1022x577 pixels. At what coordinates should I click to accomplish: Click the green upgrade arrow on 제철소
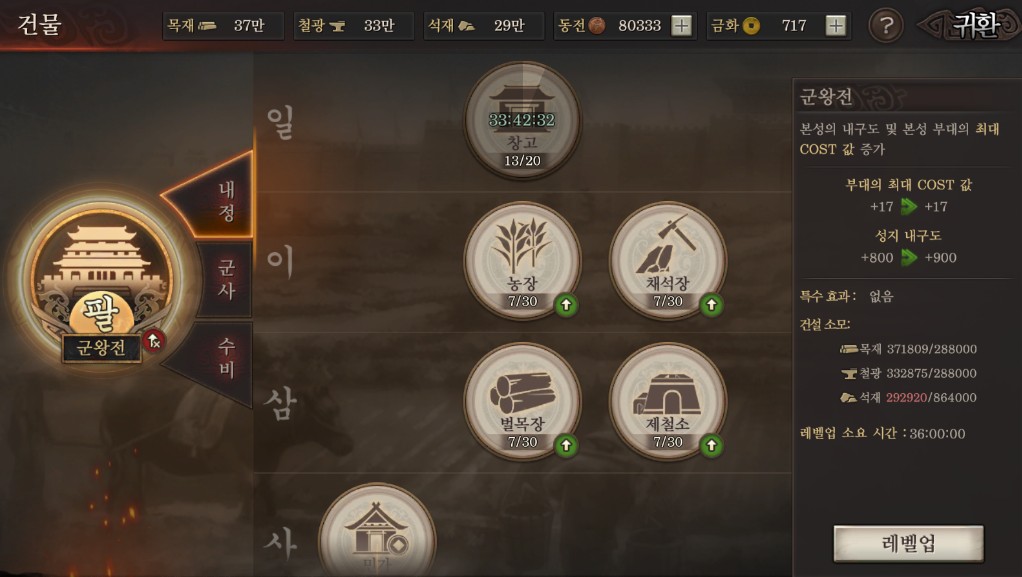tap(711, 445)
